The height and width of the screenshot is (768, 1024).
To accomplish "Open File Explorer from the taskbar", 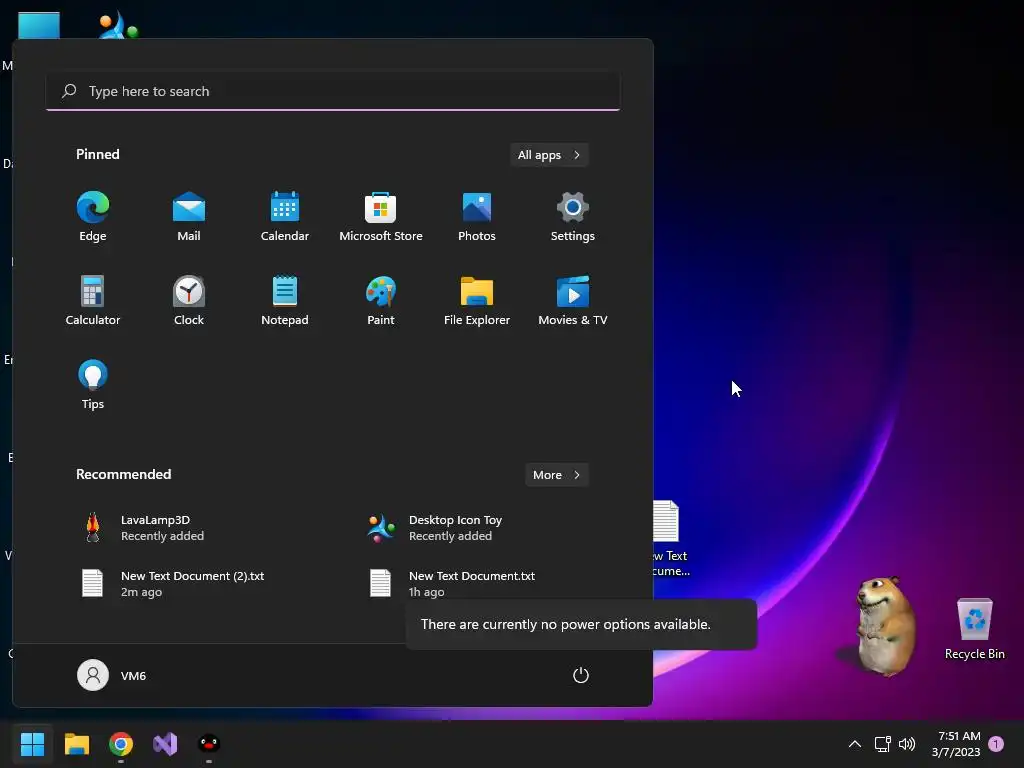I will tap(76, 743).
